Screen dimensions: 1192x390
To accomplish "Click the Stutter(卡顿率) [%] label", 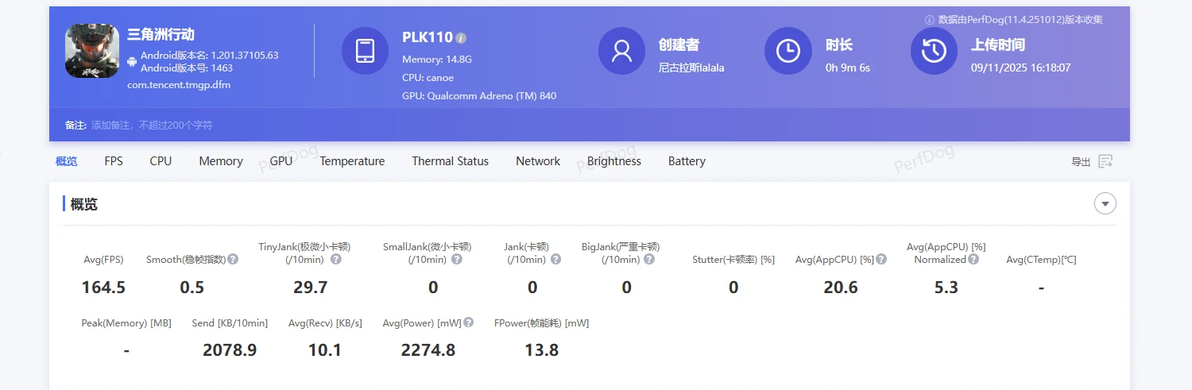I will (734, 259).
